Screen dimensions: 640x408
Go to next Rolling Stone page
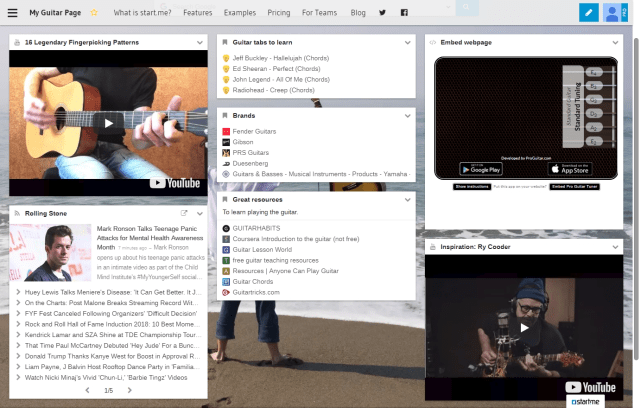pyautogui.click(x=129, y=390)
